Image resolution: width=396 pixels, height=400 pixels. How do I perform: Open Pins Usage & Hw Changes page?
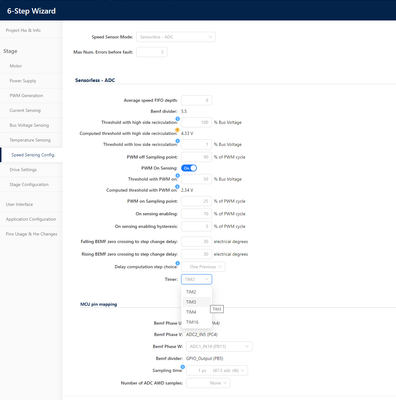click(x=31, y=234)
